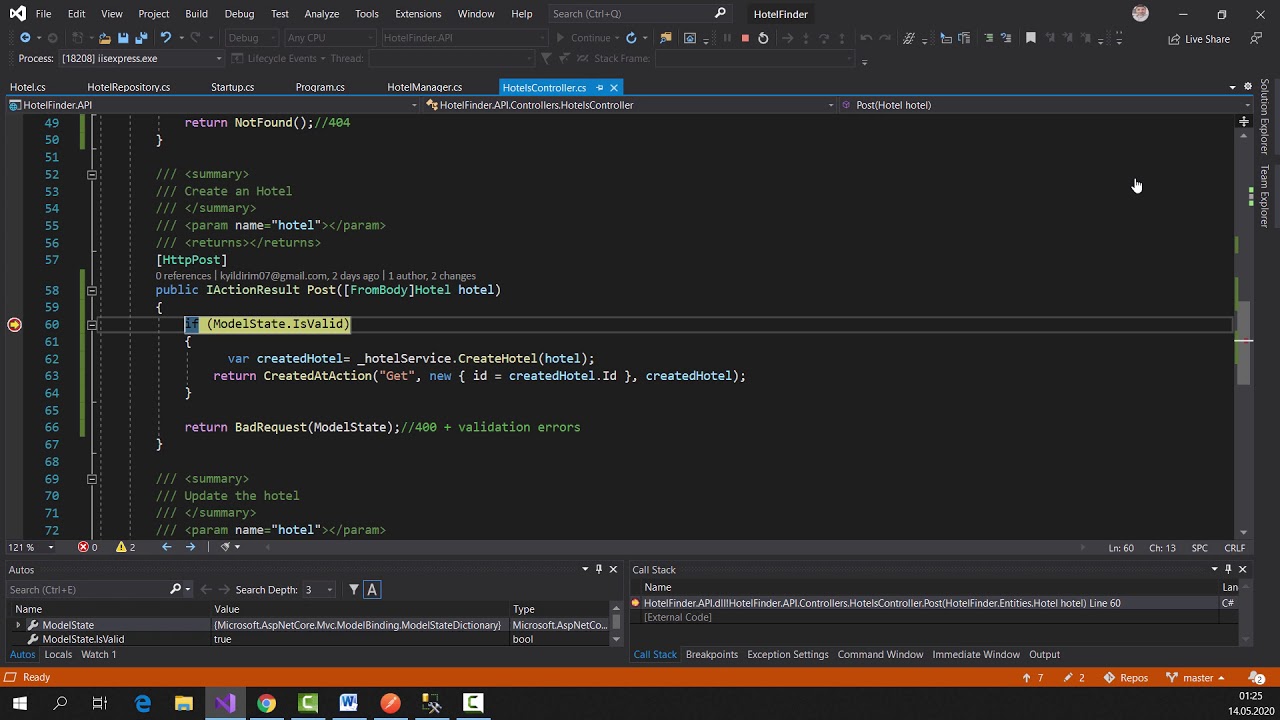1280x720 pixels.
Task: Click the bookmark icon in the toolbar
Action: 1031,38
